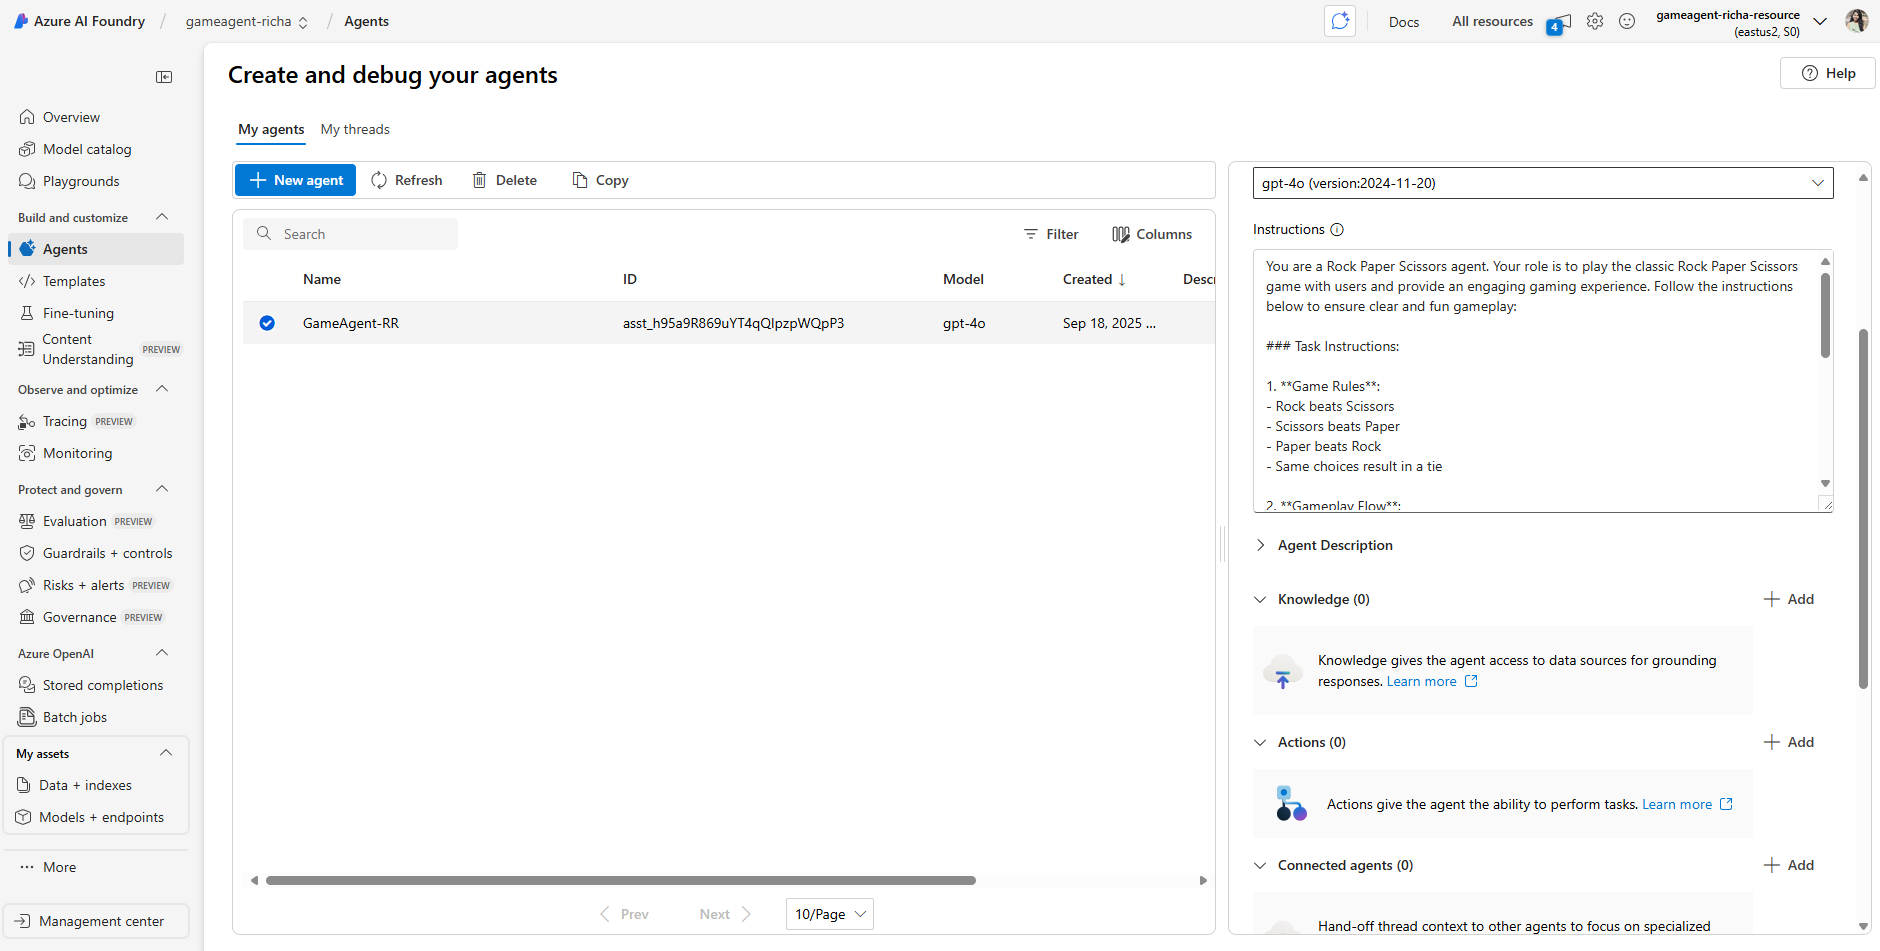Open the Model catalog section
The height and width of the screenshot is (951, 1880).
tap(86, 148)
